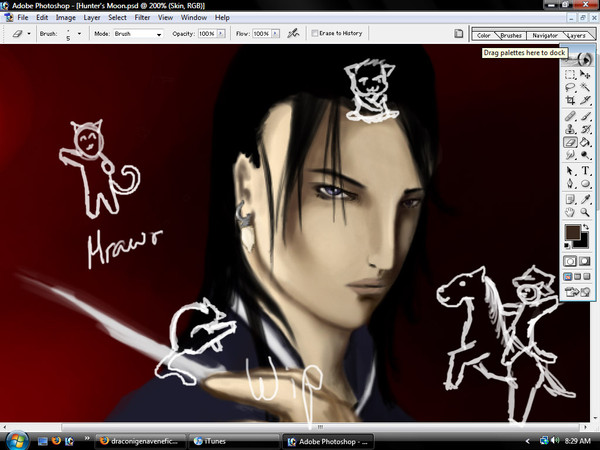Choose Full Screen mode
Image resolution: width=600 pixels, height=450 pixels.
tap(587, 277)
